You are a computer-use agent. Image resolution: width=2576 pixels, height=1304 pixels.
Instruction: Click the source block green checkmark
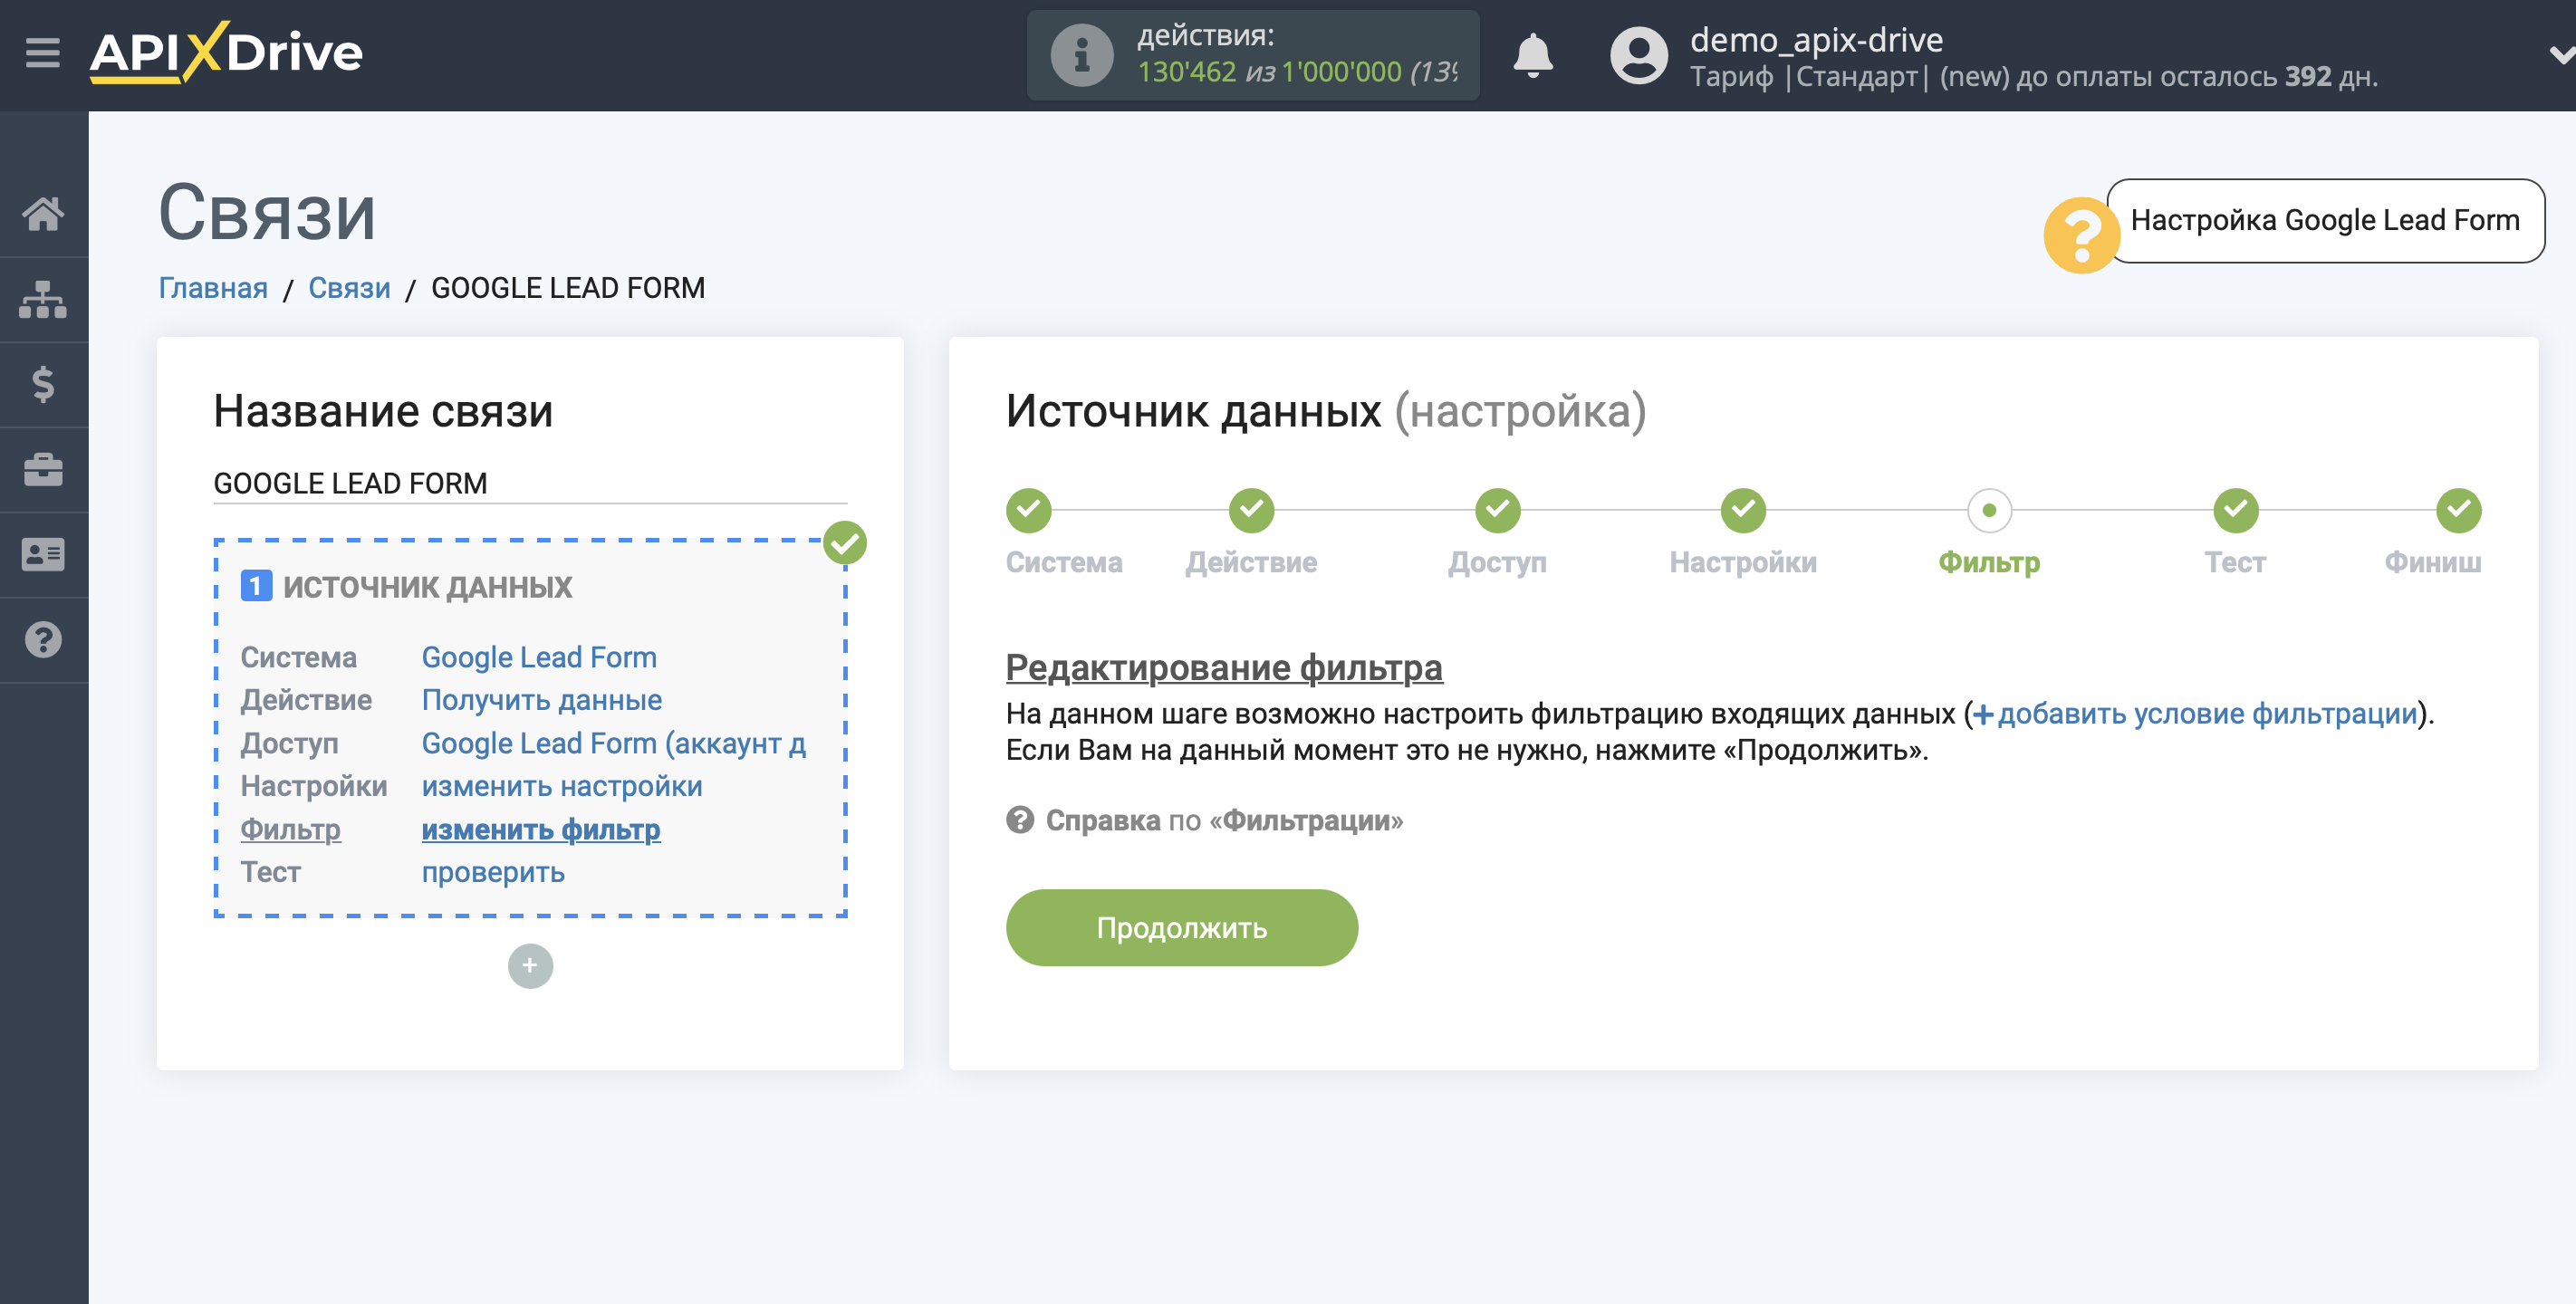[x=845, y=543]
